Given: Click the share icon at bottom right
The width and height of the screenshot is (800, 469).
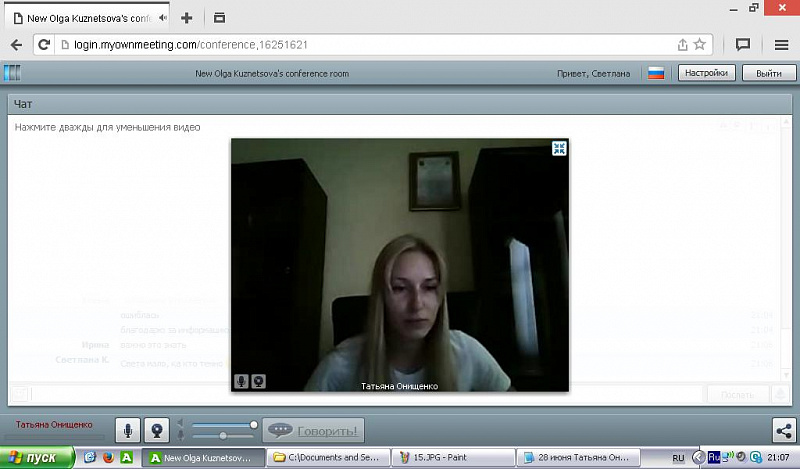Looking at the screenshot, I should pos(783,430).
